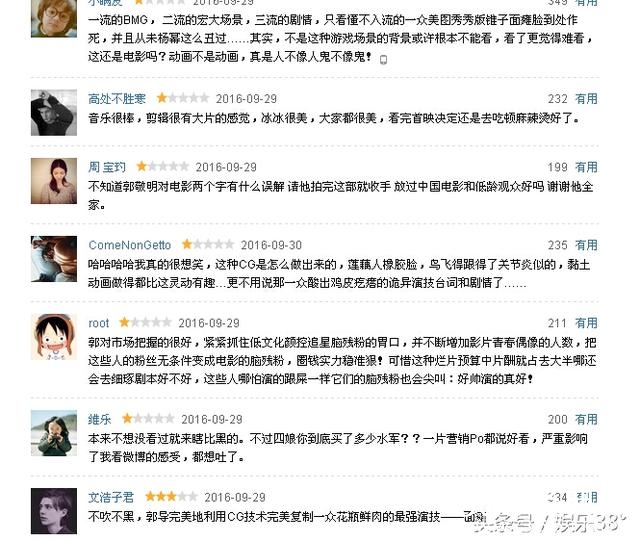The image size is (640, 541).
Task: Open 周 宝玓 avatar photo
Action: (x=54, y=181)
